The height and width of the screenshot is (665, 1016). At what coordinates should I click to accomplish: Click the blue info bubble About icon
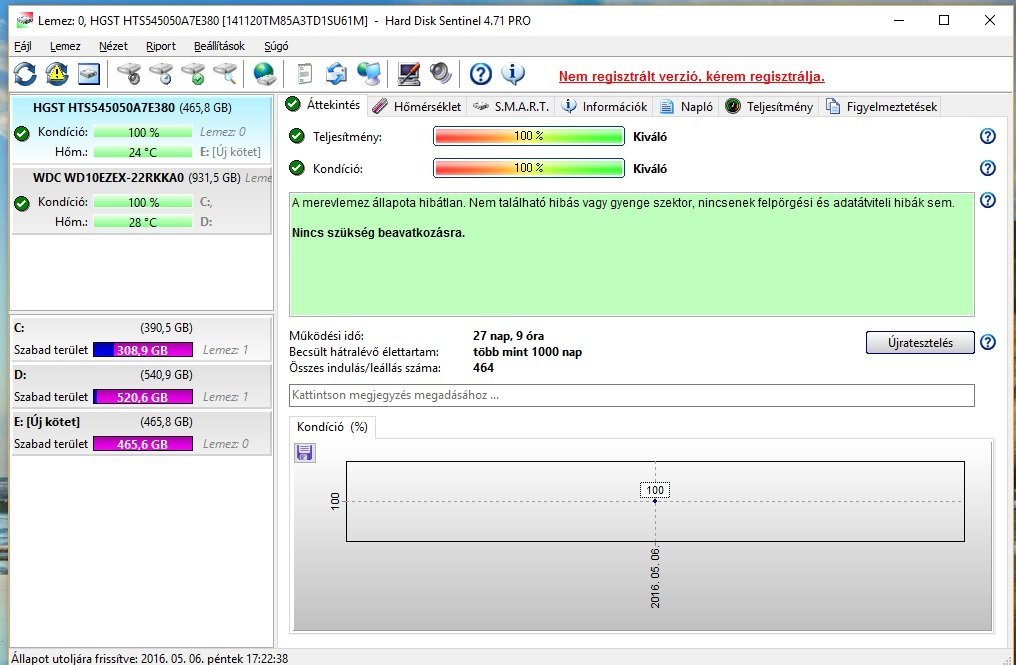pyautogui.click(x=513, y=74)
